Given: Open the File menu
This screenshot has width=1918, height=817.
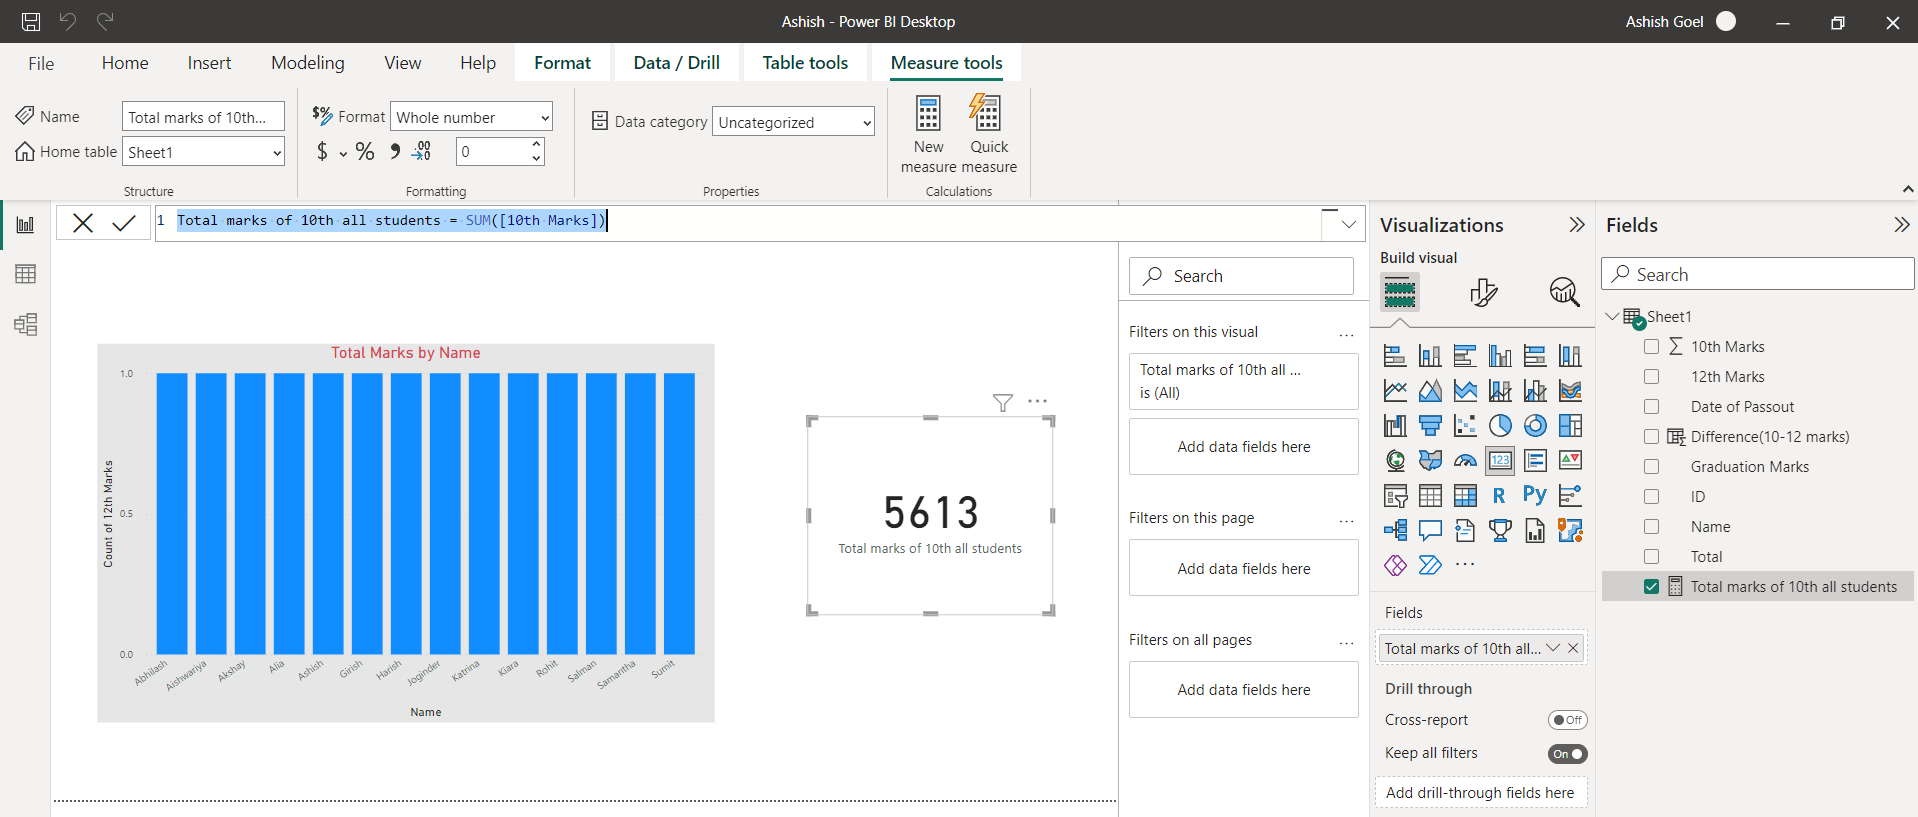Looking at the screenshot, I should tap(41, 63).
